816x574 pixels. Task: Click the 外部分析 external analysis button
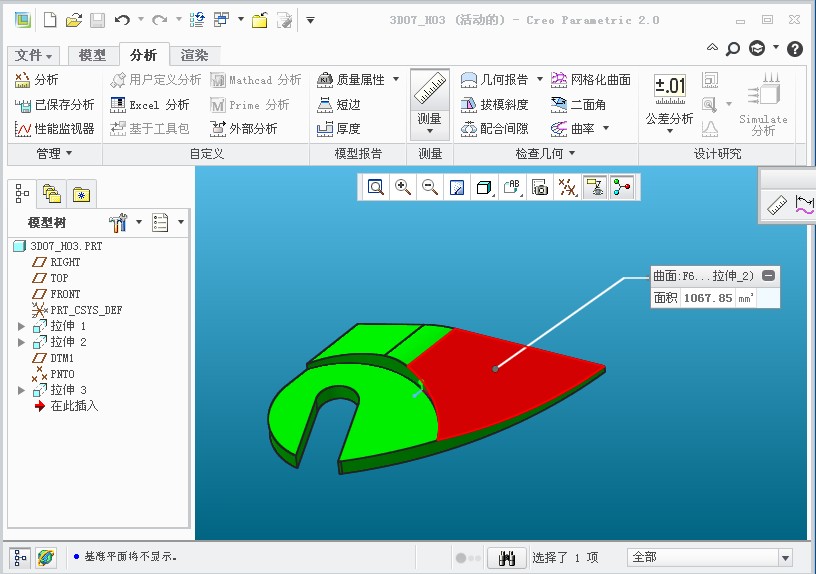(244, 128)
